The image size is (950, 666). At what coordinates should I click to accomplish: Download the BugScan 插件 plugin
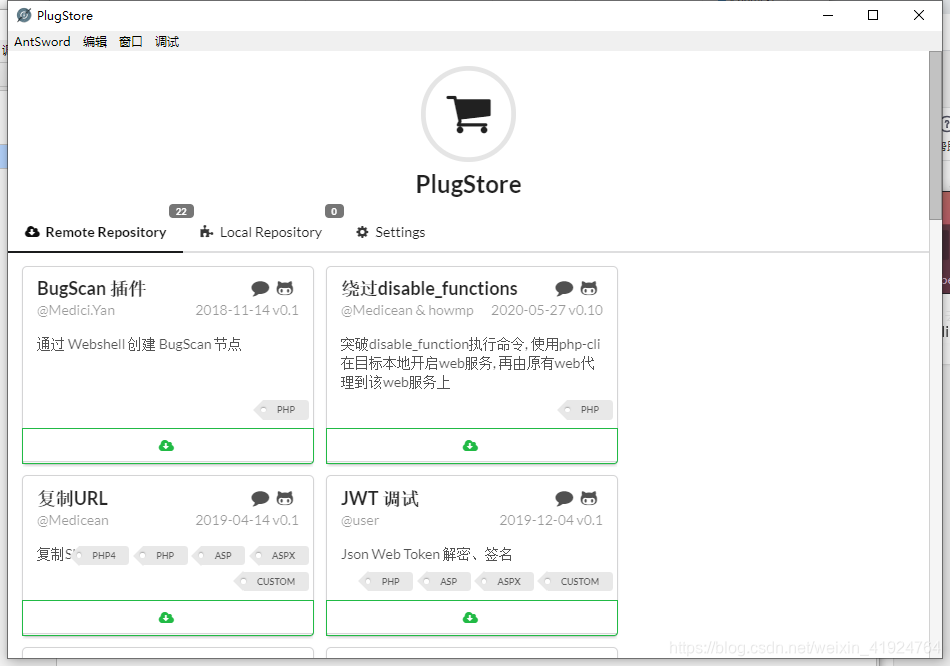[x=168, y=446]
